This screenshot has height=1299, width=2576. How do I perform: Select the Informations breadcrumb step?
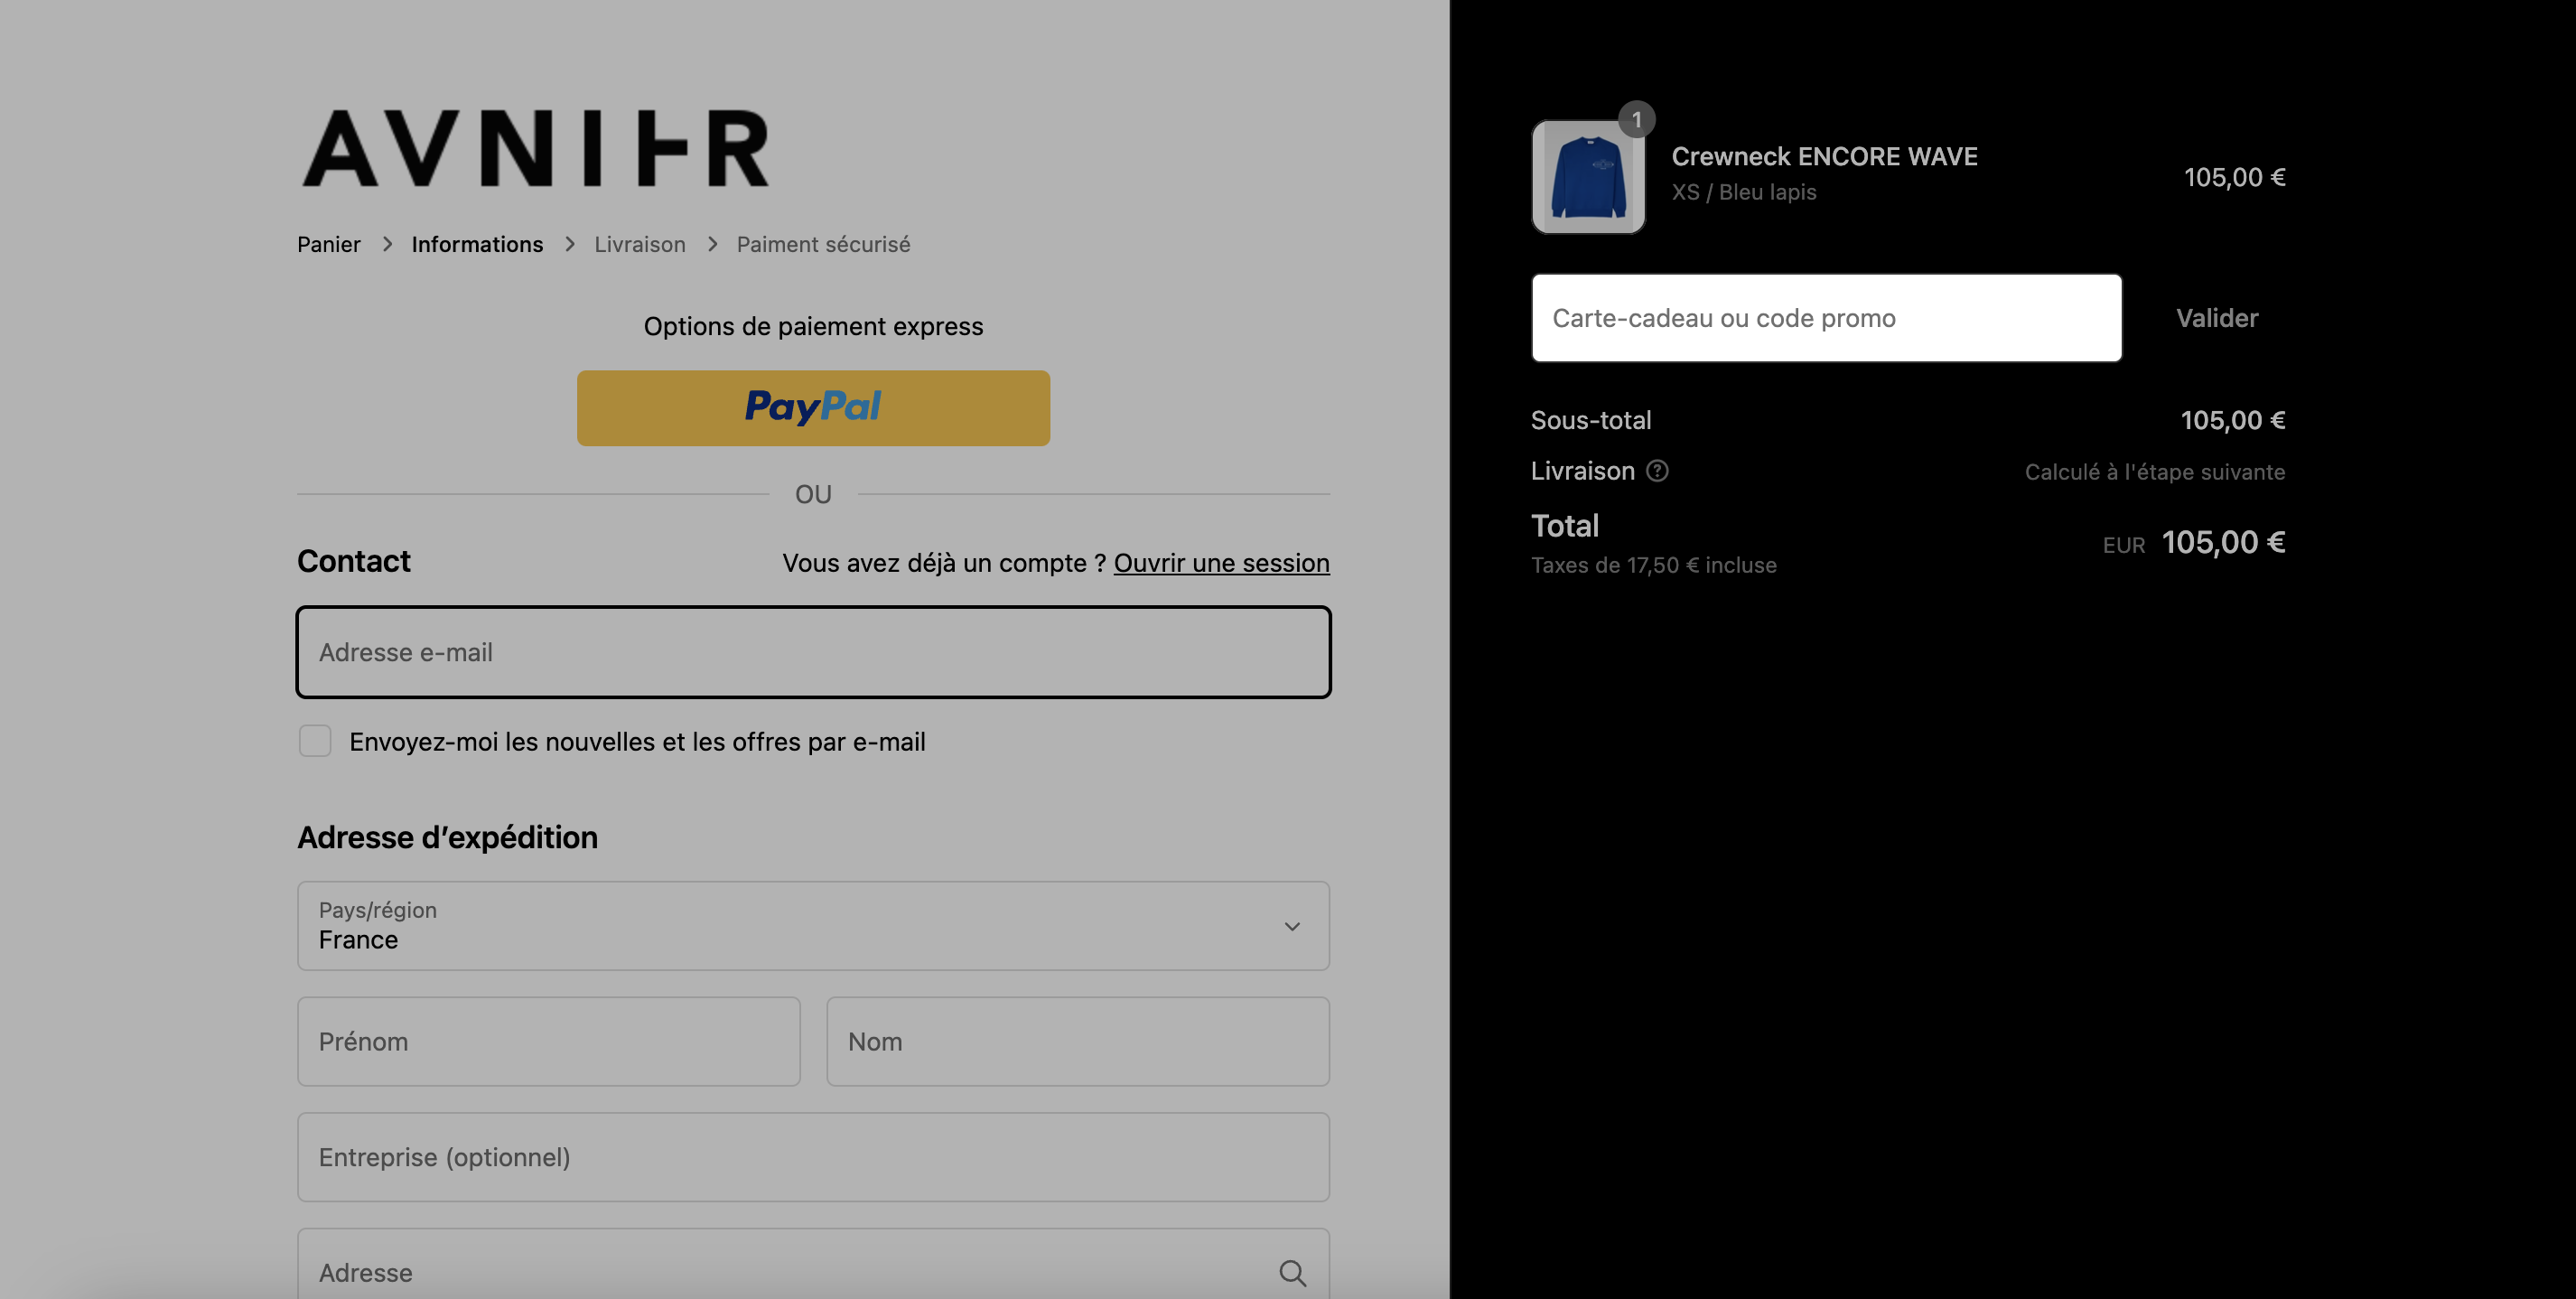(x=477, y=244)
